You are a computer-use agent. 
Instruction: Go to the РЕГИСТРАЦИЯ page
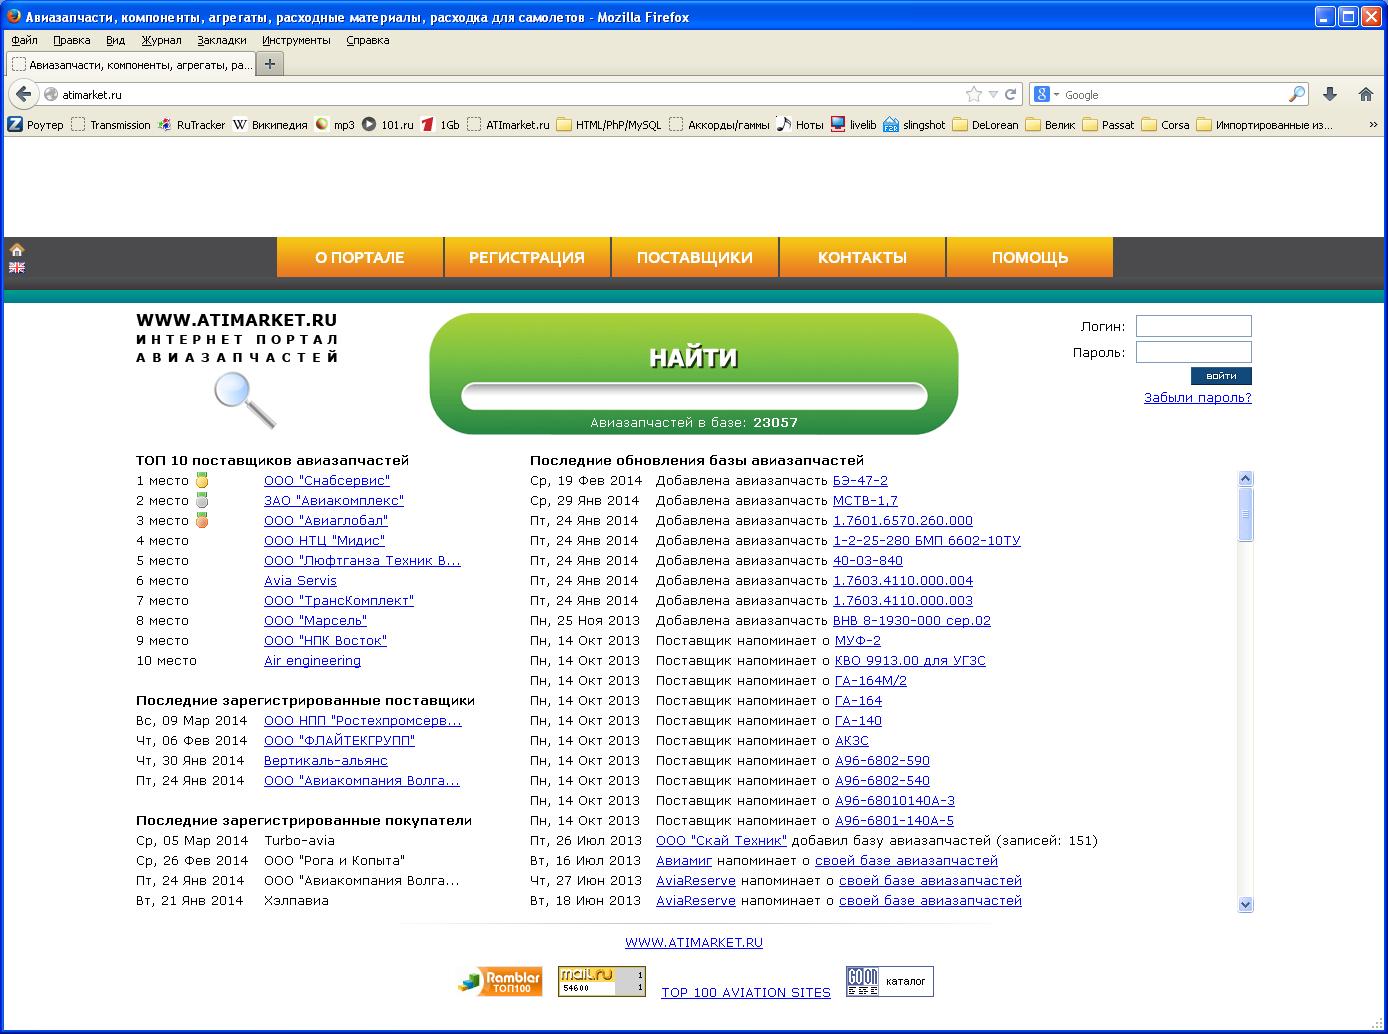coord(527,257)
